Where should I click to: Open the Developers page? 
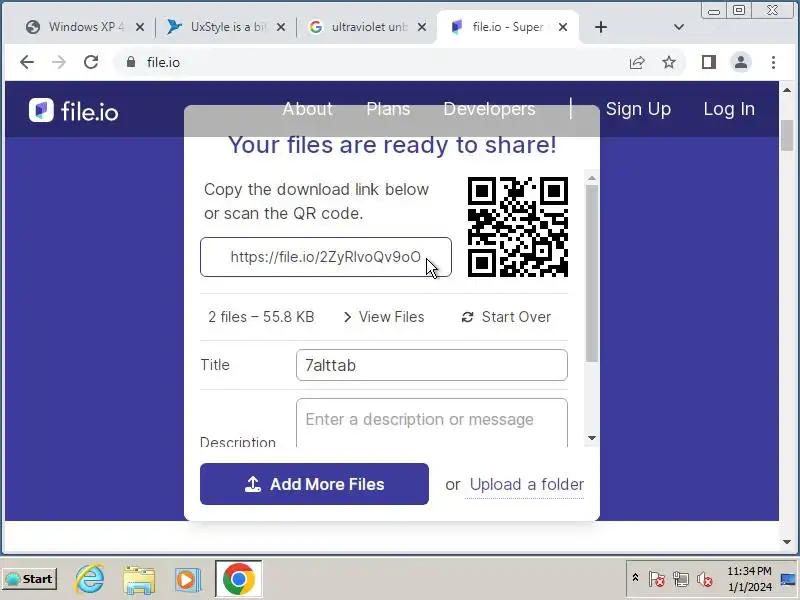489,109
